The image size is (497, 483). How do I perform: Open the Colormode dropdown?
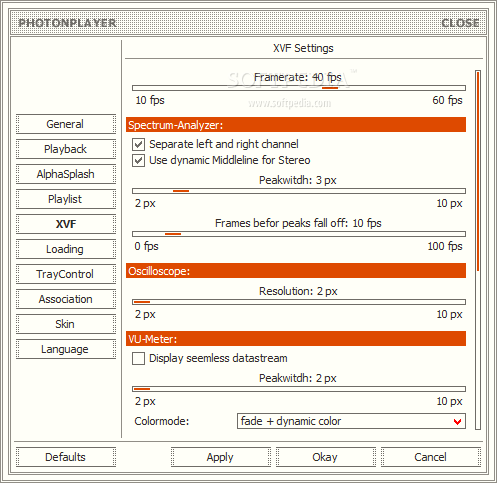(x=351, y=421)
